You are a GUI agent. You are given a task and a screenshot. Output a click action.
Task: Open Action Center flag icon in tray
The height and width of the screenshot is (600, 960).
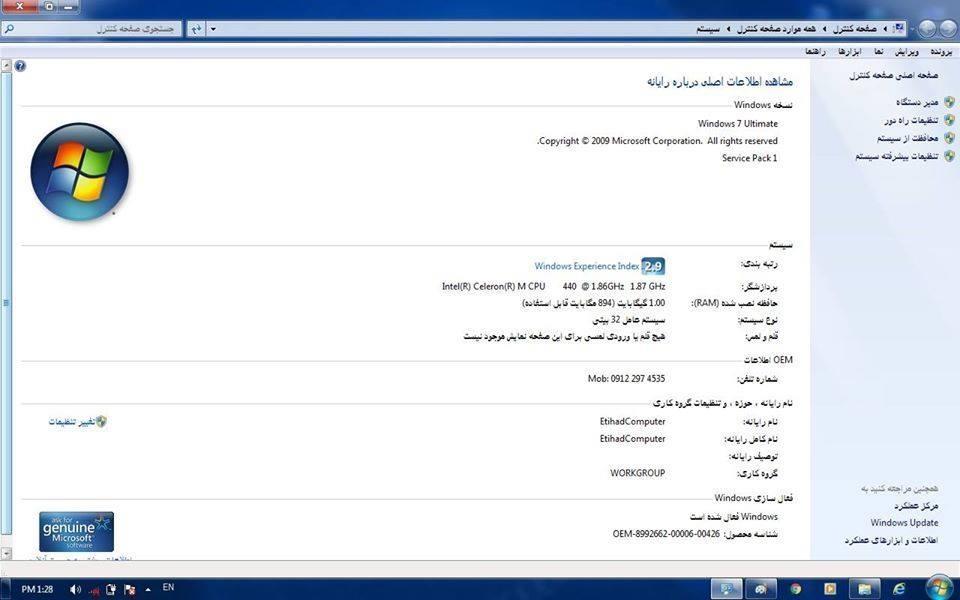click(x=129, y=590)
